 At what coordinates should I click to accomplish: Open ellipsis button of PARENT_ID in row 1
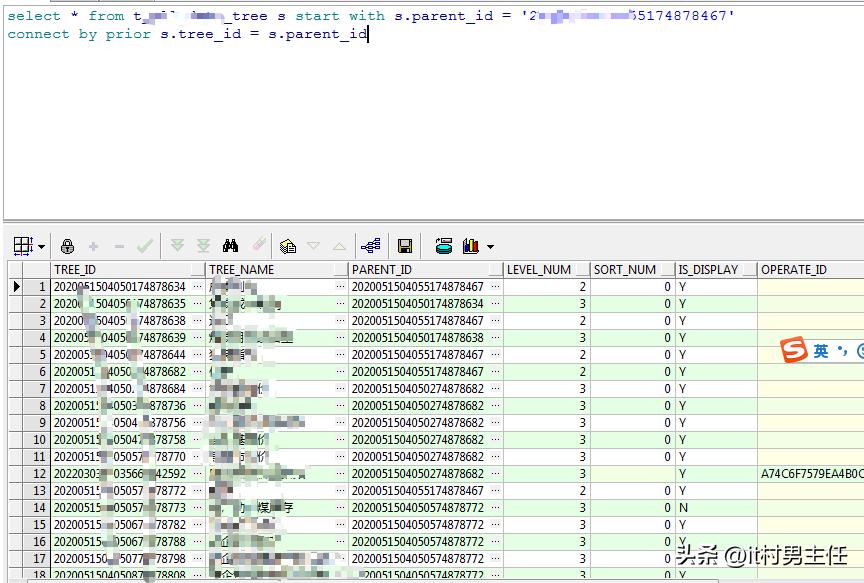coord(495,287)
